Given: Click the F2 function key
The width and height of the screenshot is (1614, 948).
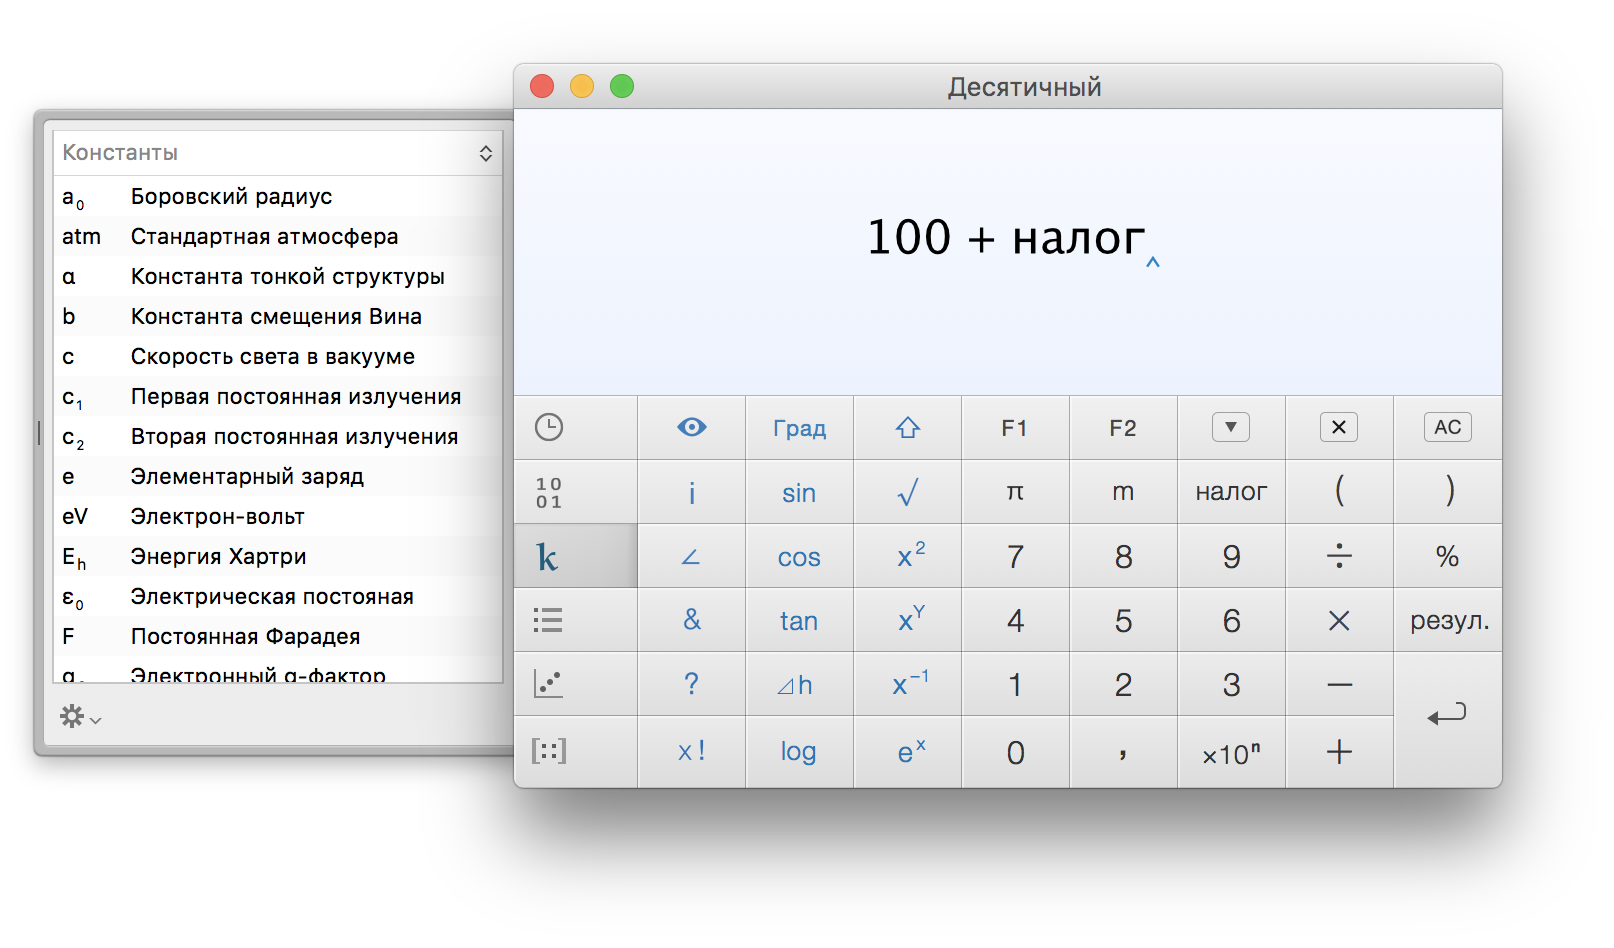Looking at the screenshot, I should tap(1124, 428).
